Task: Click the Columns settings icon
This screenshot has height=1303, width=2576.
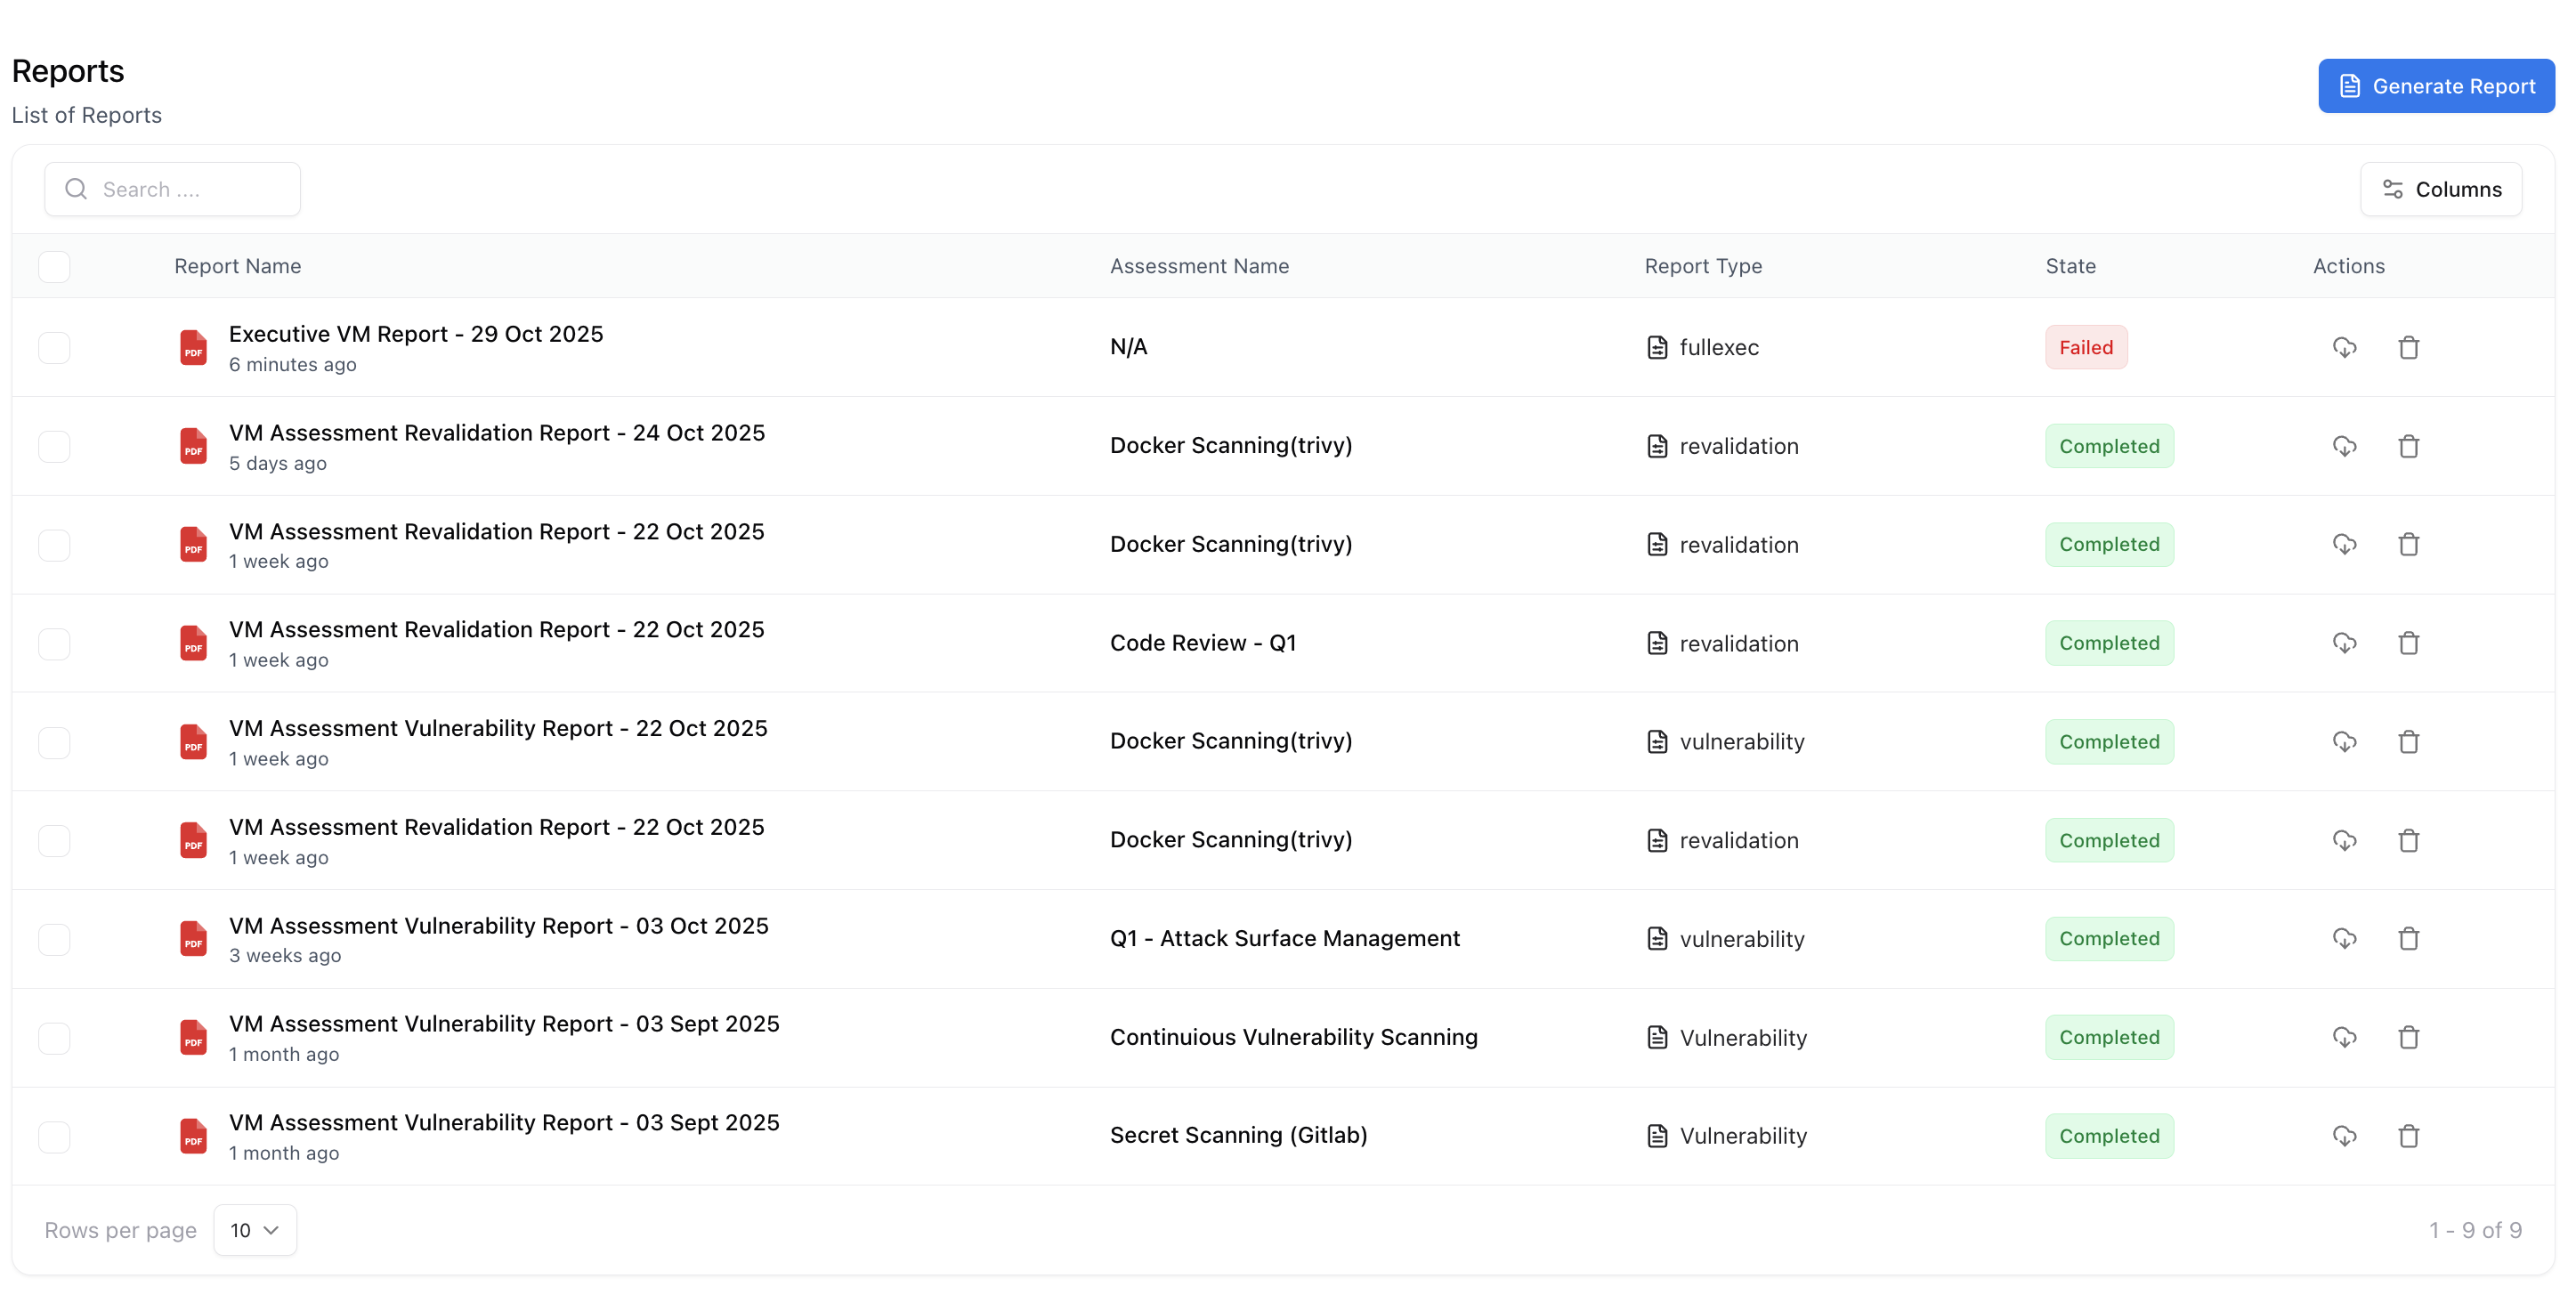Action: tap(2393, 189)
